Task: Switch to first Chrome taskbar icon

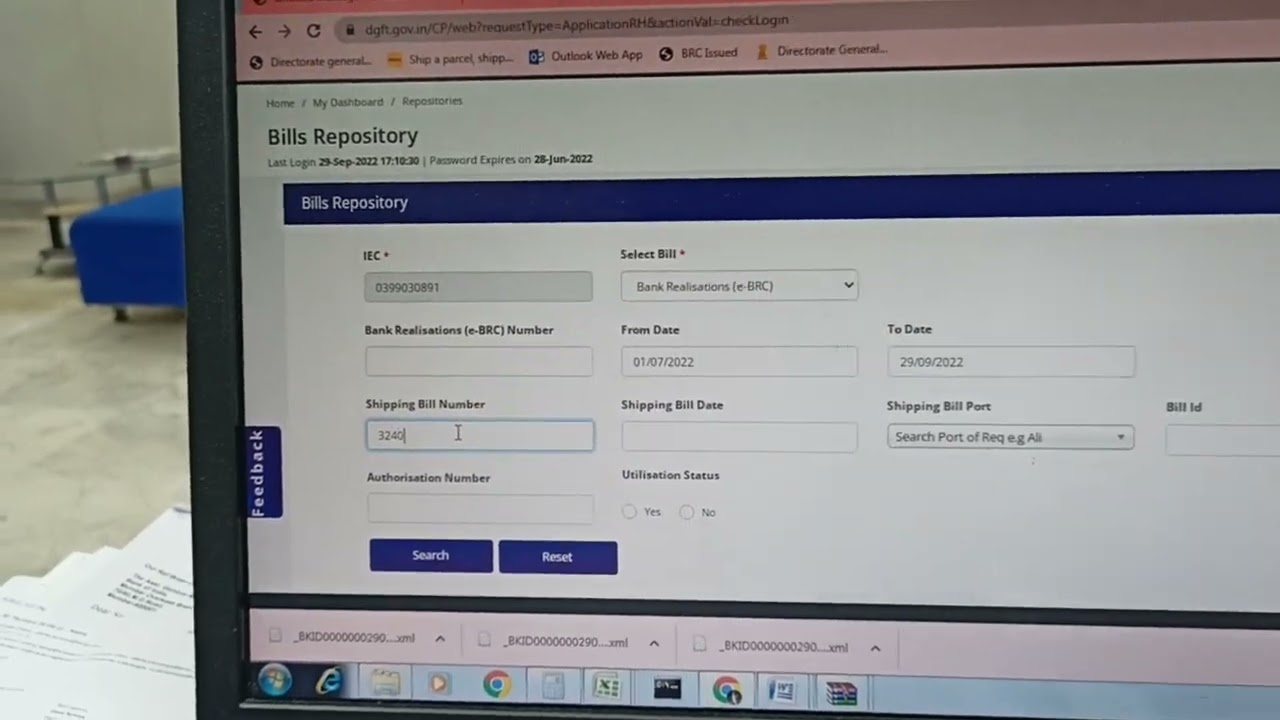Action: pos(496,686)
